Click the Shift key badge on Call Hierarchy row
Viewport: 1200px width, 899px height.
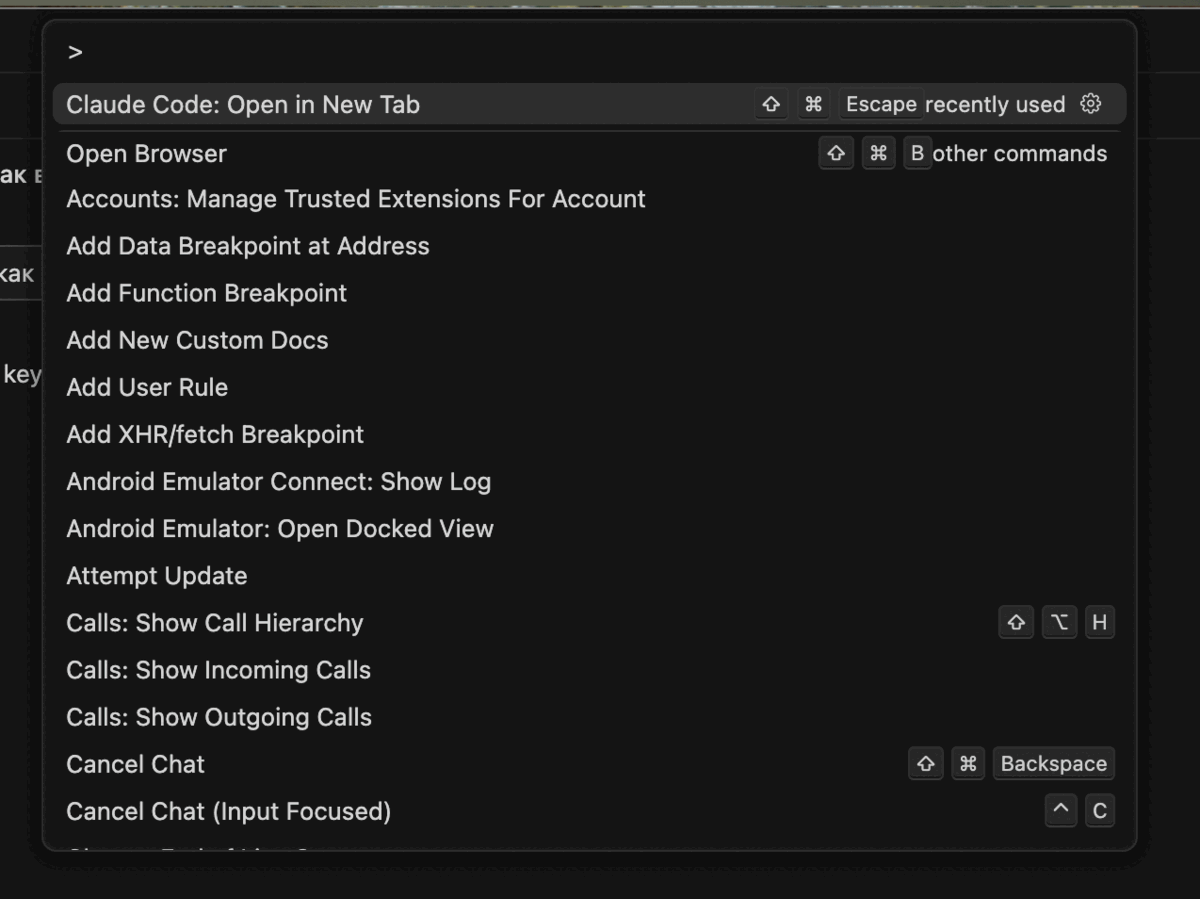(1016, 622)
